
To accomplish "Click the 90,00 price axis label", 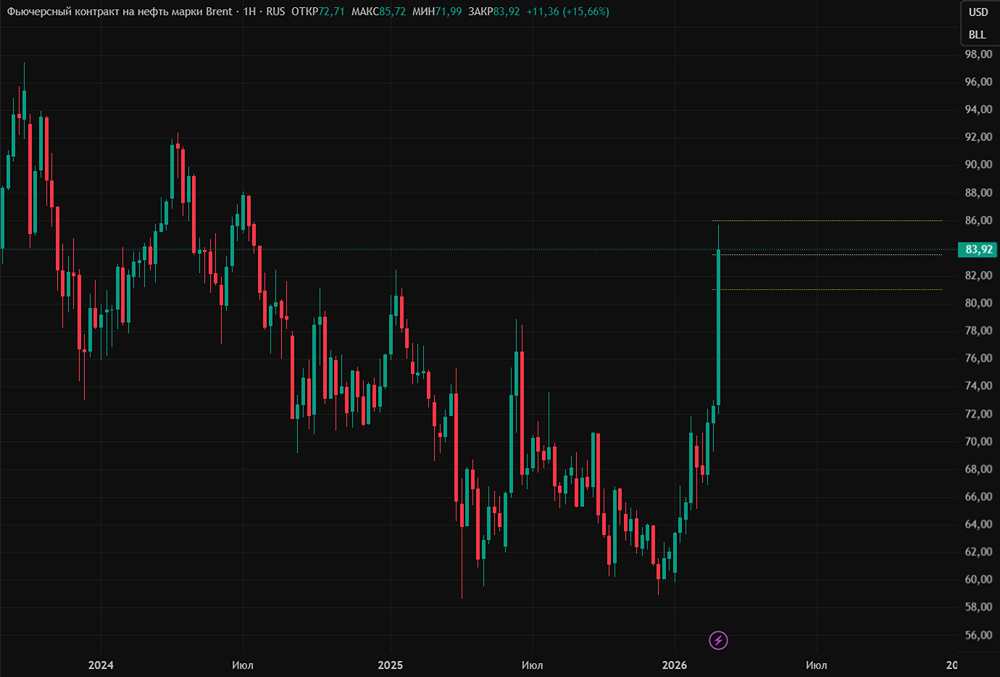I will click(x=978, y=164).
